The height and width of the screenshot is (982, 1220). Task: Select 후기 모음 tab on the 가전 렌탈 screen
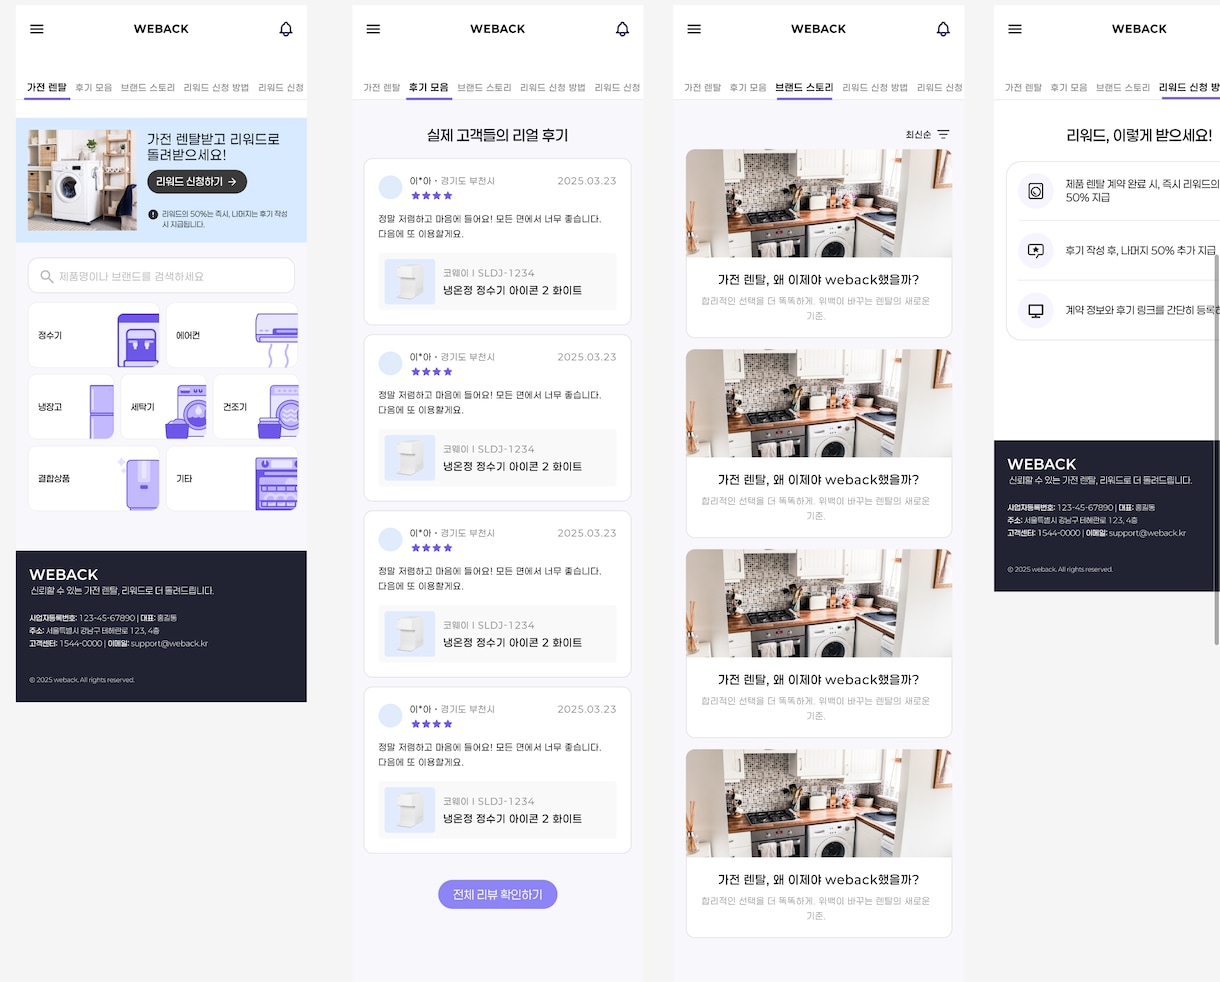pyautogui.click(x=94, y=88)
